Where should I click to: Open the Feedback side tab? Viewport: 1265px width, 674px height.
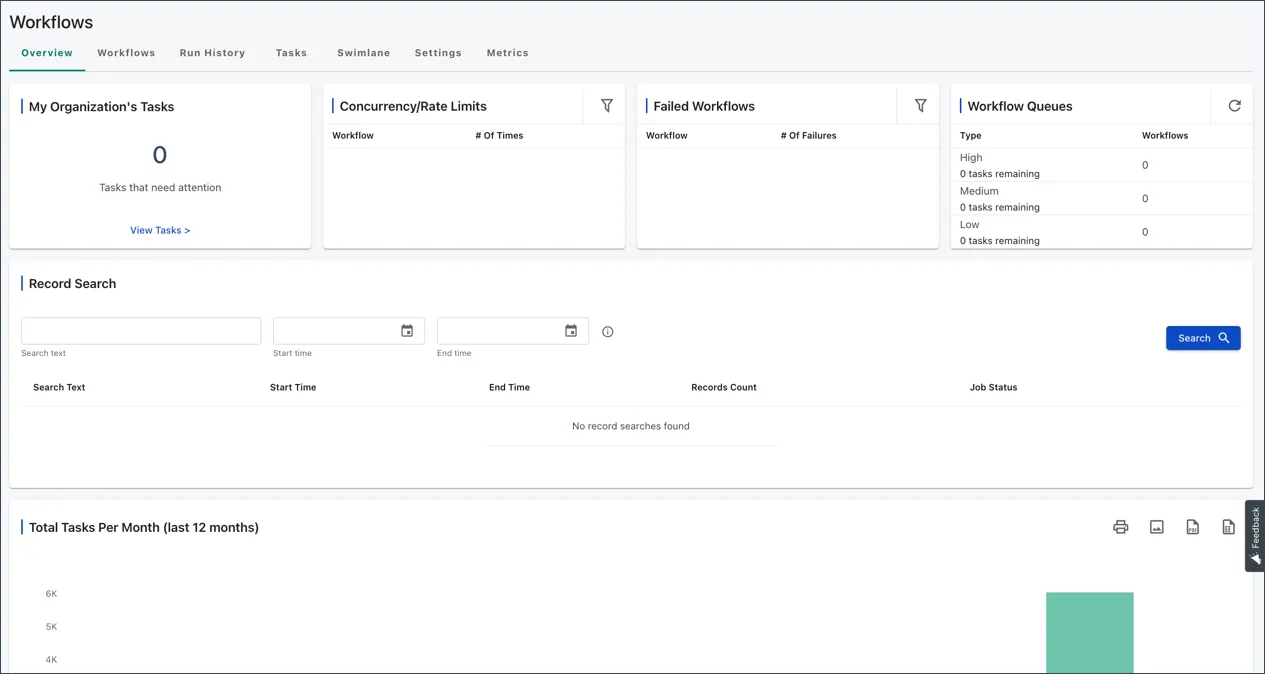pos(1255,536)
